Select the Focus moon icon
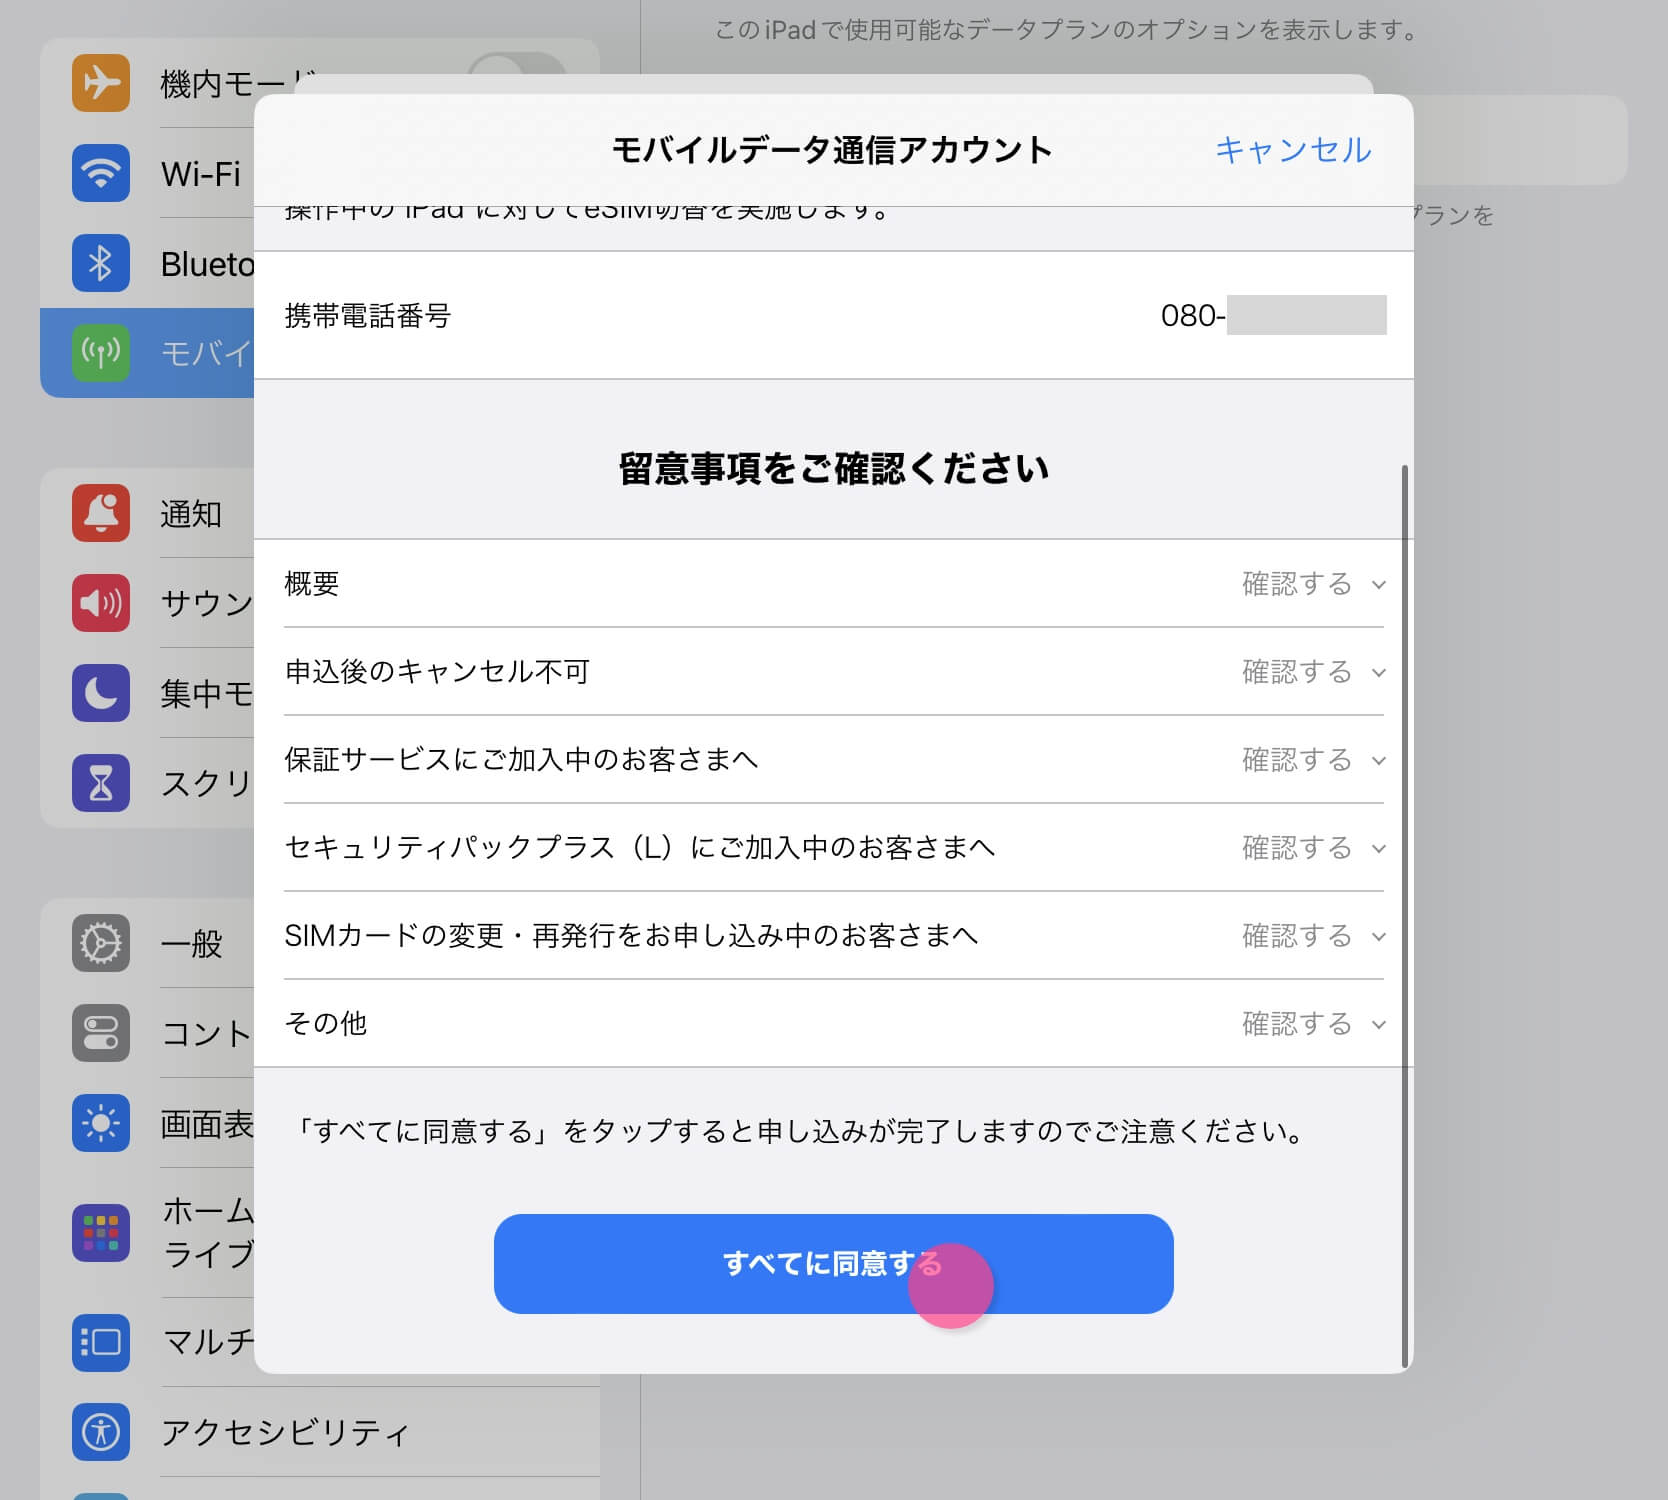The image size is (1668, 1500). pyautogui.click(x=101, y=693)
